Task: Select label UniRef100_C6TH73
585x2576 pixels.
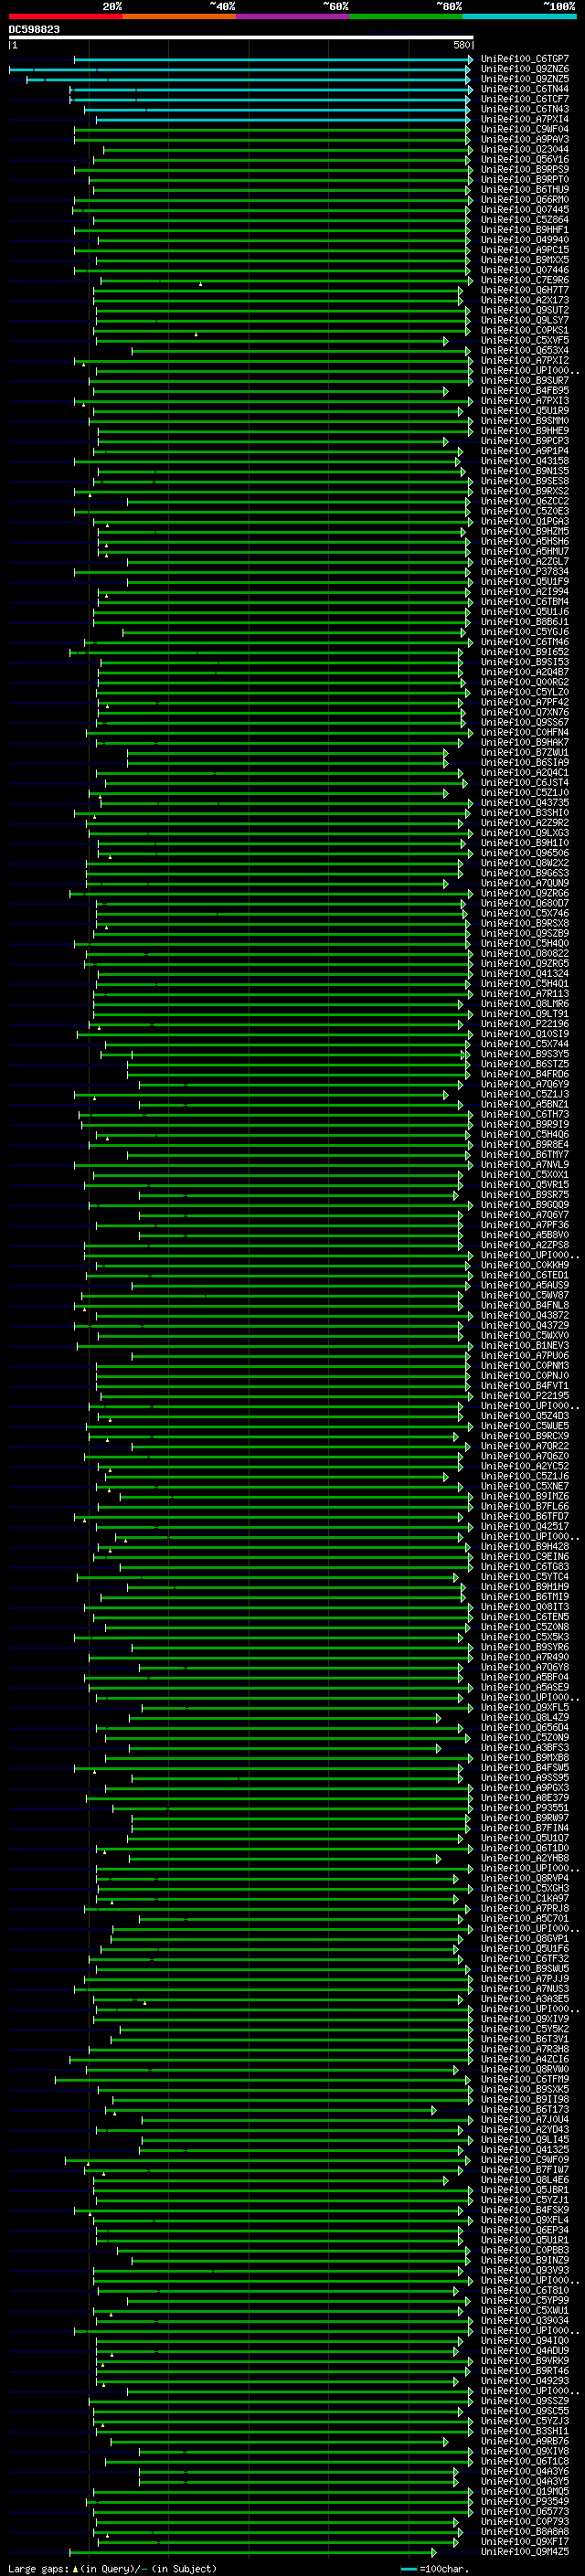Action: coord(525,1114)
